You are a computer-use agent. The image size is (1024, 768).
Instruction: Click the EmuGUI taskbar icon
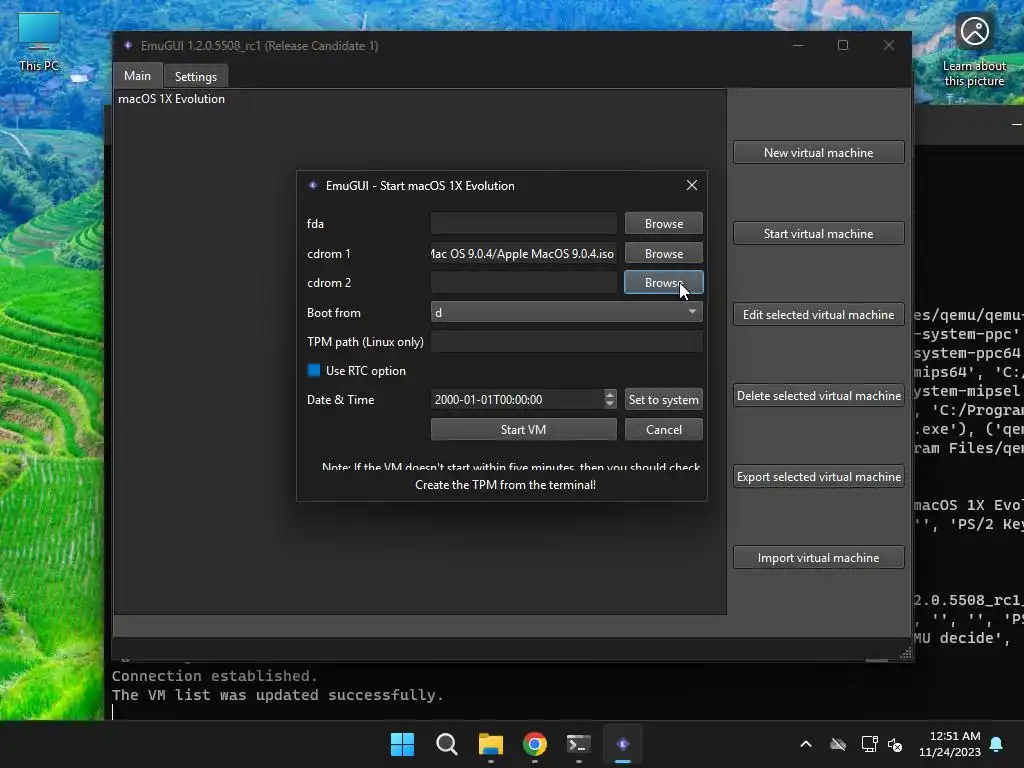point(623,744)
